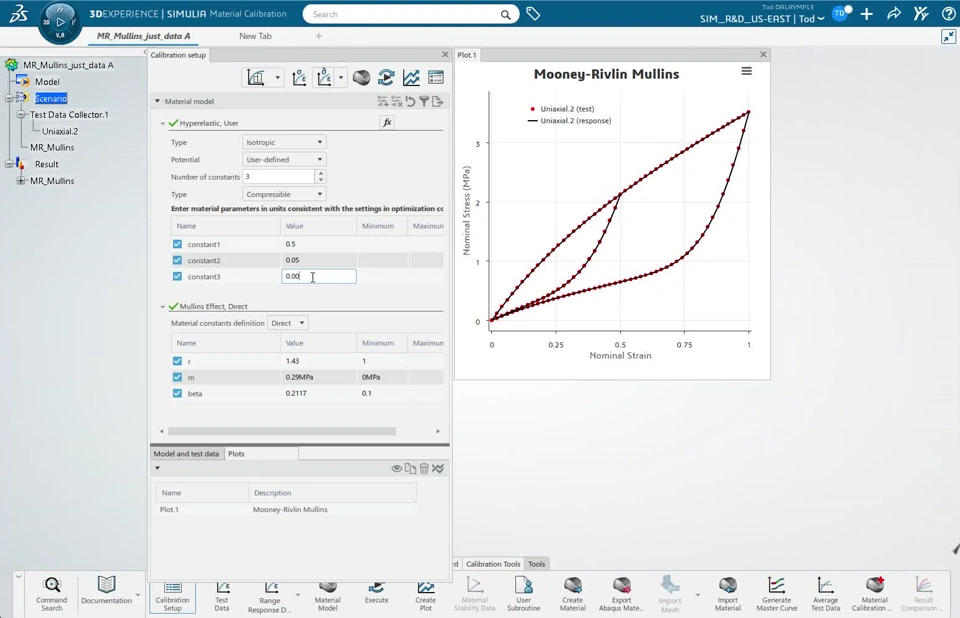Open the Tools tab in action bar
Screen dimensions: 960x618
pos(536,564)
